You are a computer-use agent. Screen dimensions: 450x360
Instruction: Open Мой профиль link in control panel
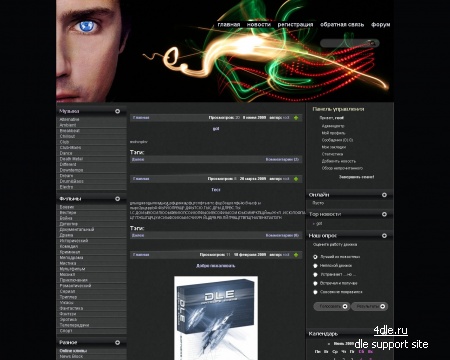[333, 133]
